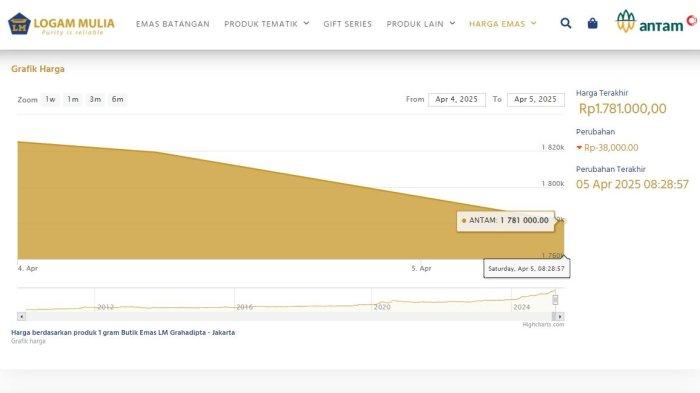Open the shopping bag cart icon
The height and width of the screenshot is (393, 700).
point(592,23)
